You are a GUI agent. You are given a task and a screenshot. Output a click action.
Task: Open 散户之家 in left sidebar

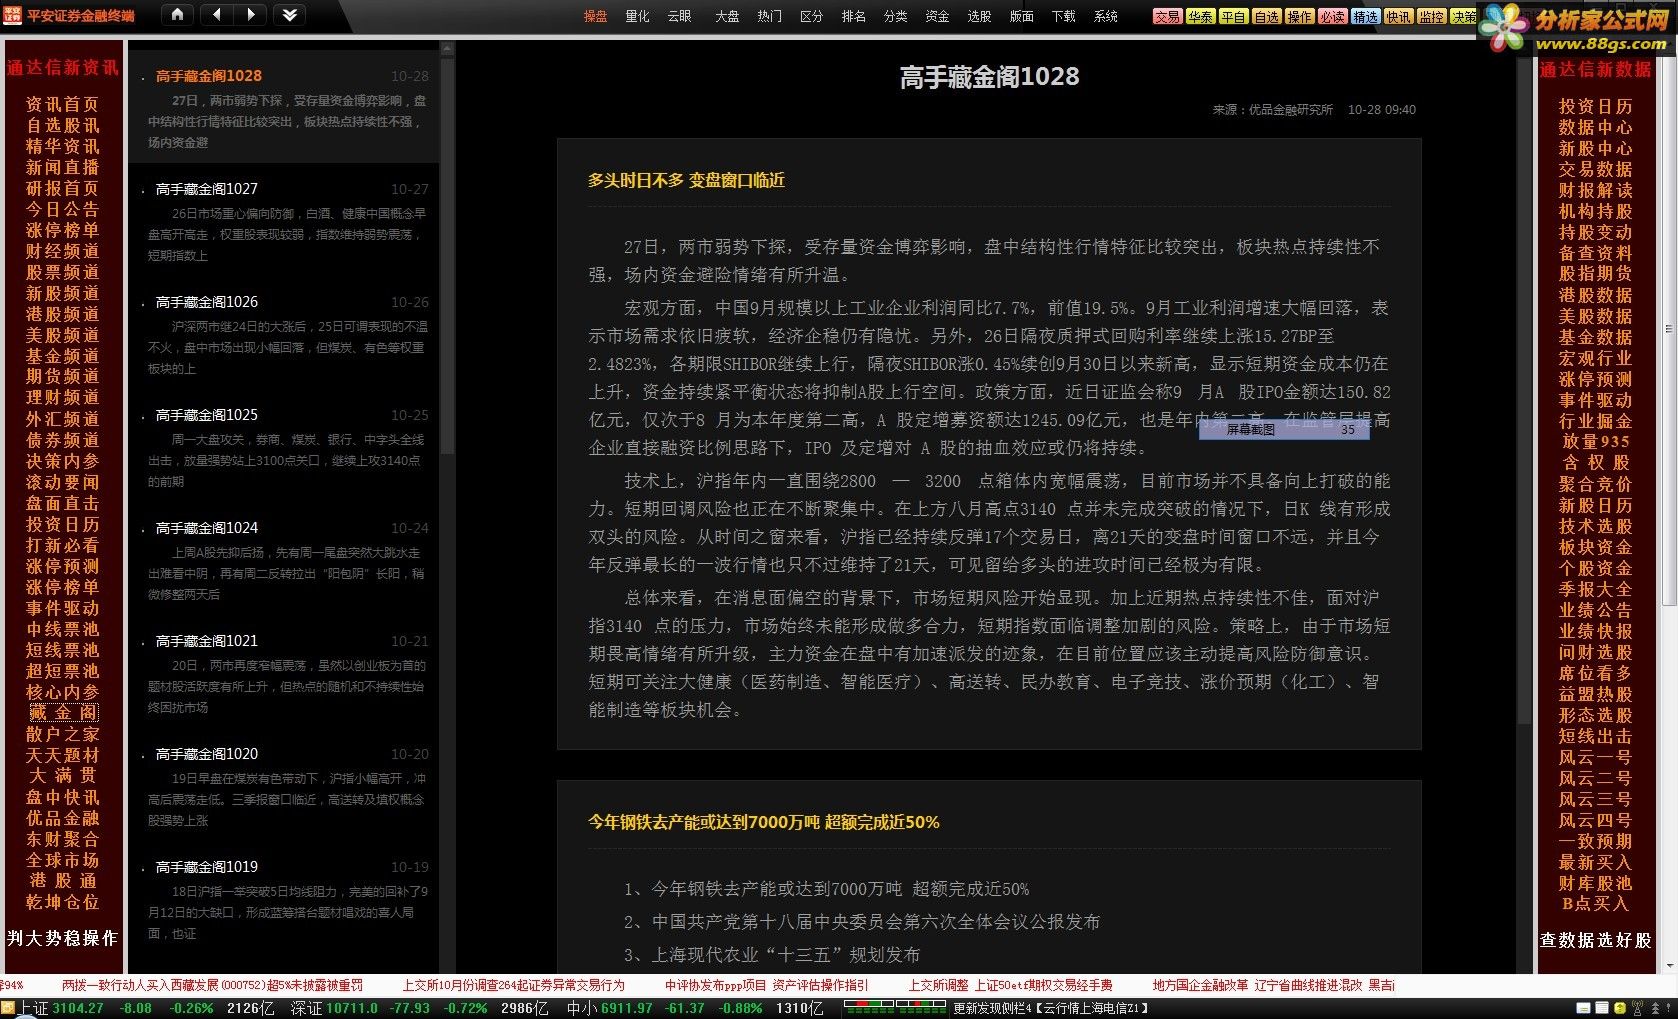62,733
